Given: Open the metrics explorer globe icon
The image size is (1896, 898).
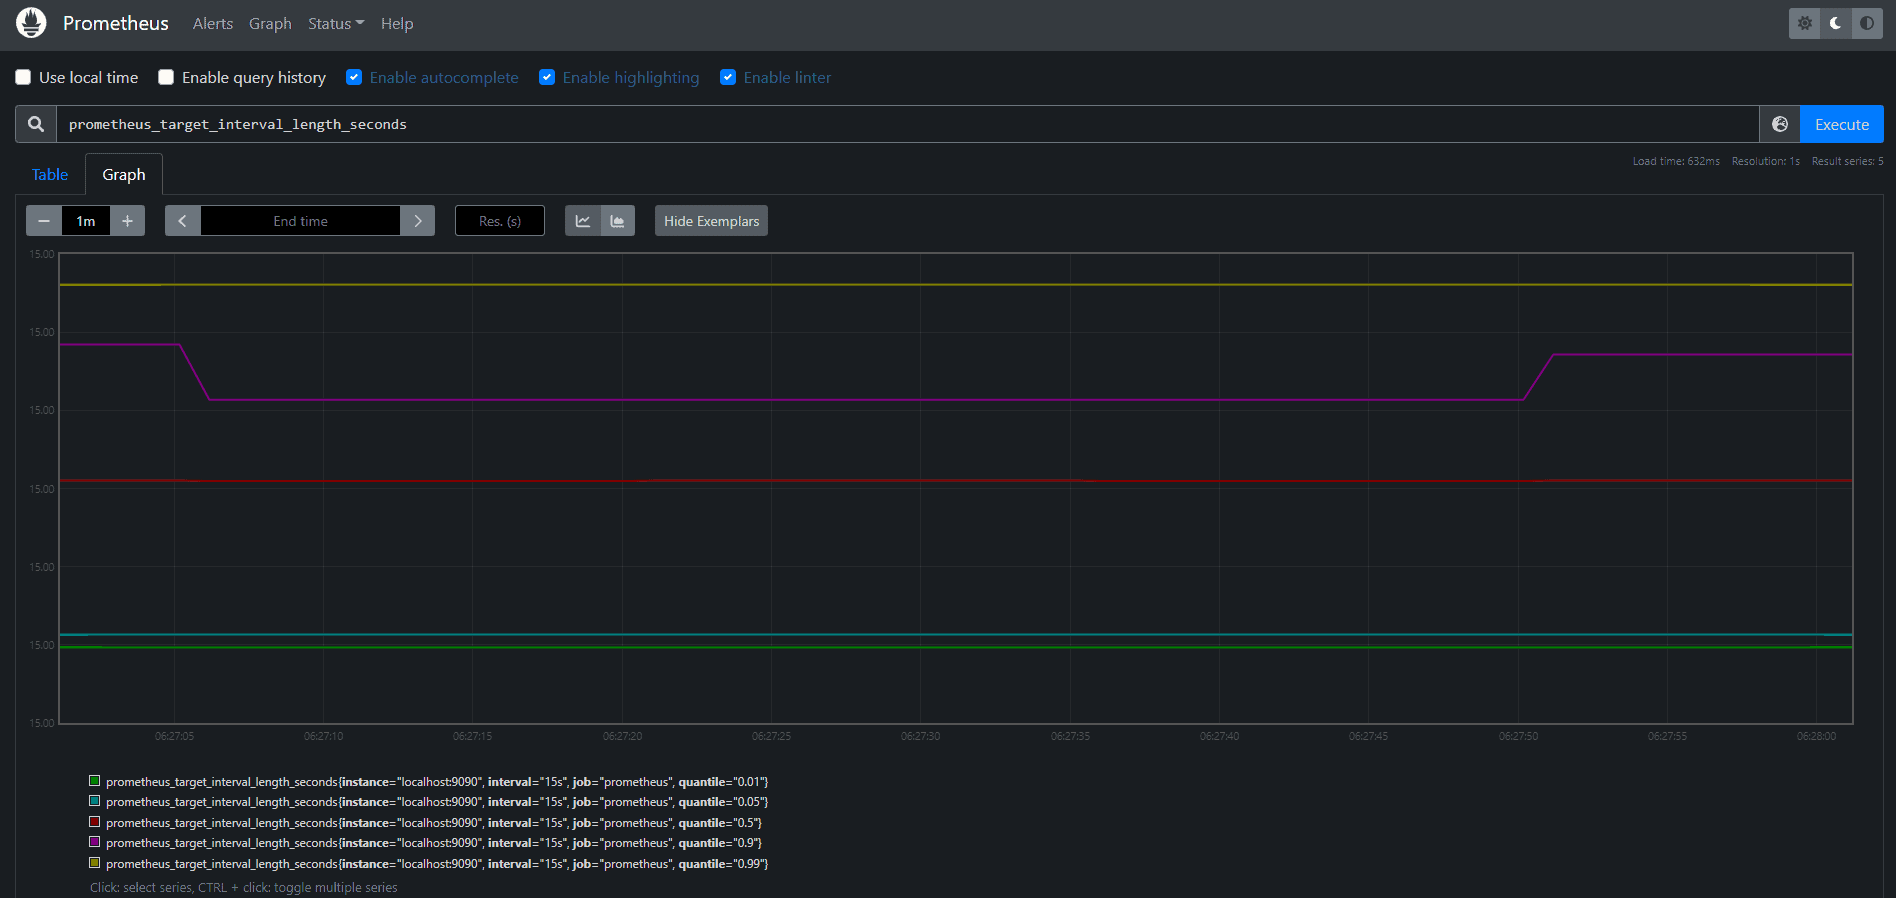Looking at the screenshot, I should (x=1780, y=124).
